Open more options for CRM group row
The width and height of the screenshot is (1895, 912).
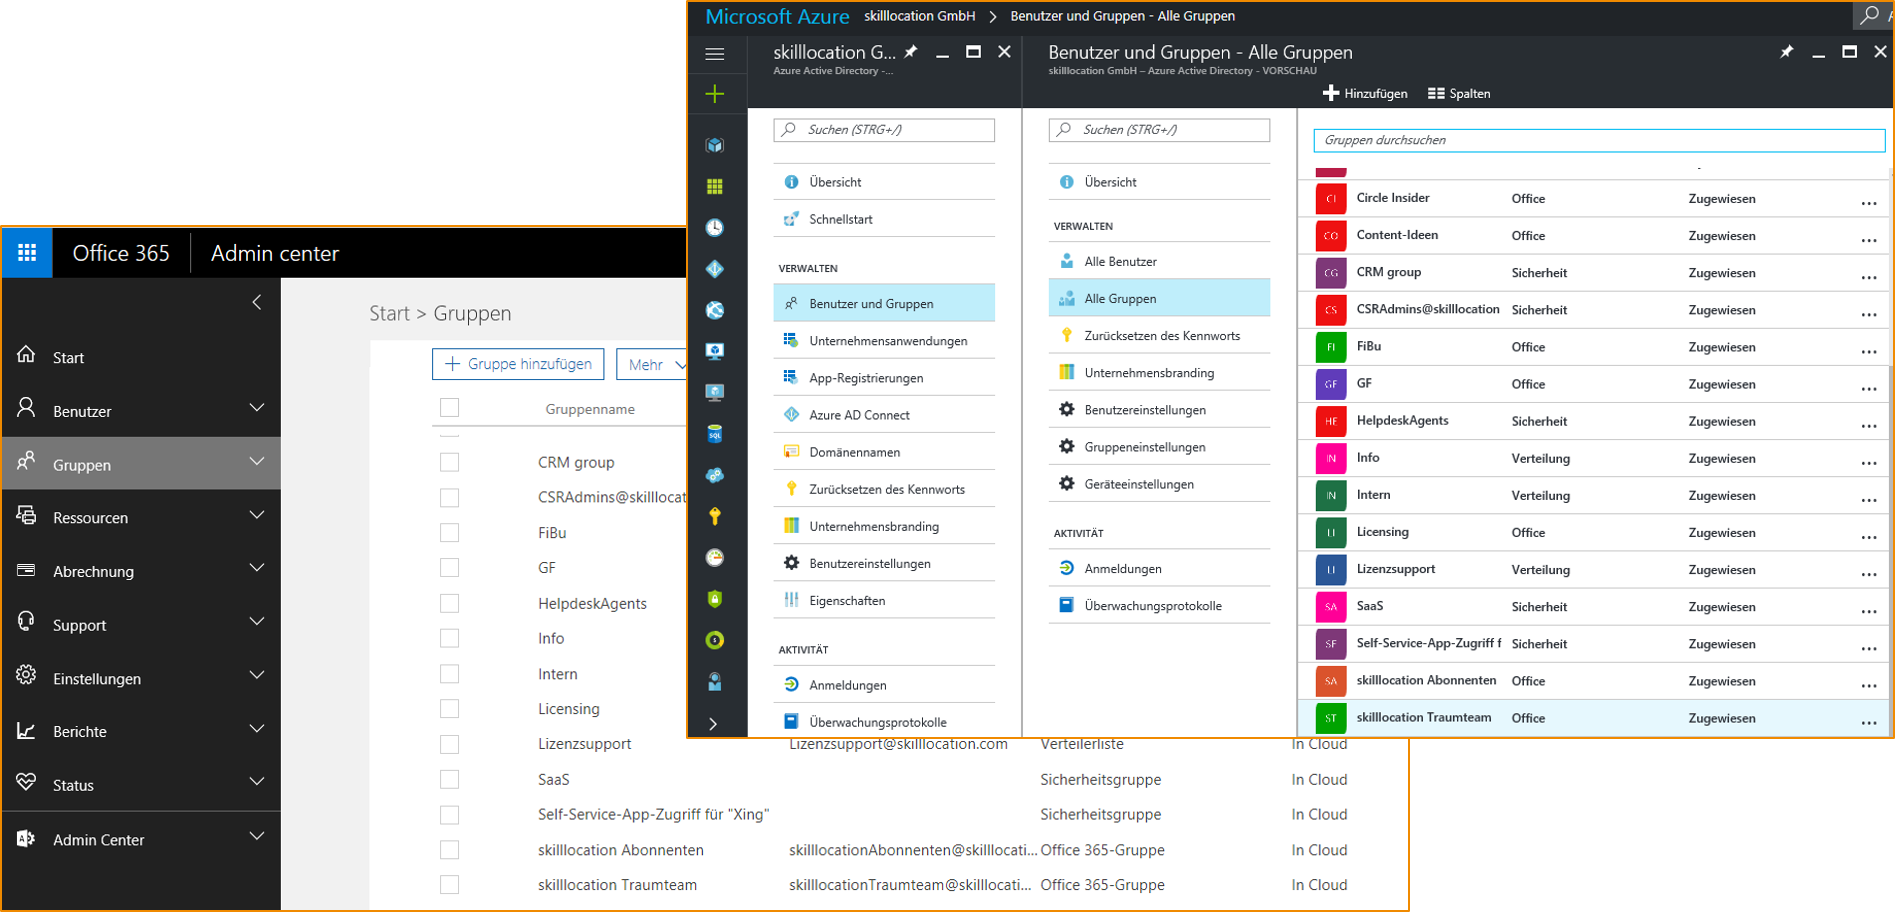click(x=1868, y=276)
